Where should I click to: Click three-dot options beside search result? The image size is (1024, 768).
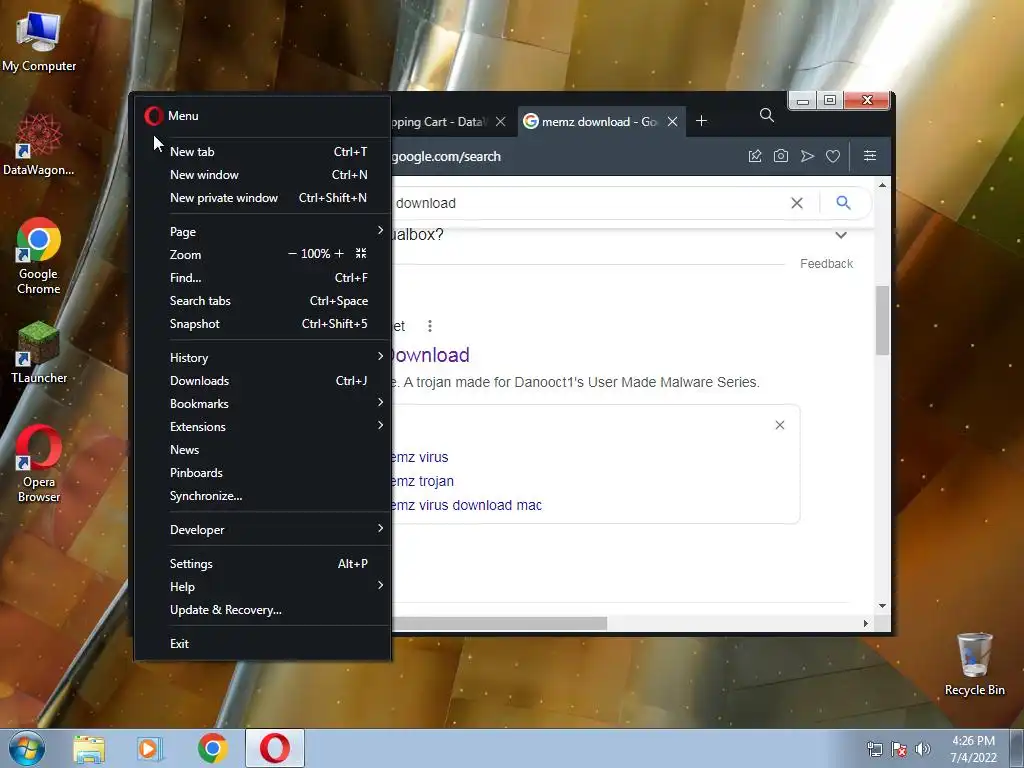tap(430, 326)
